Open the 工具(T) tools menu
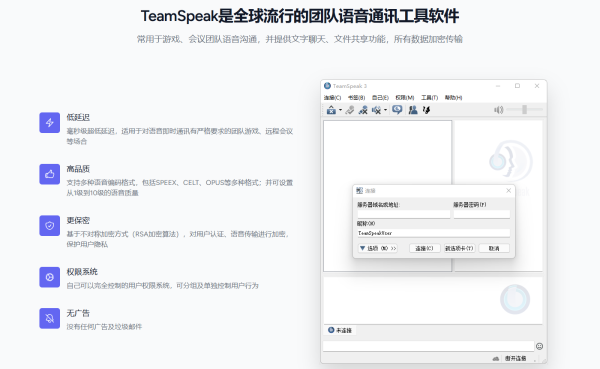600x369 pixels. [x=429, y=98]
